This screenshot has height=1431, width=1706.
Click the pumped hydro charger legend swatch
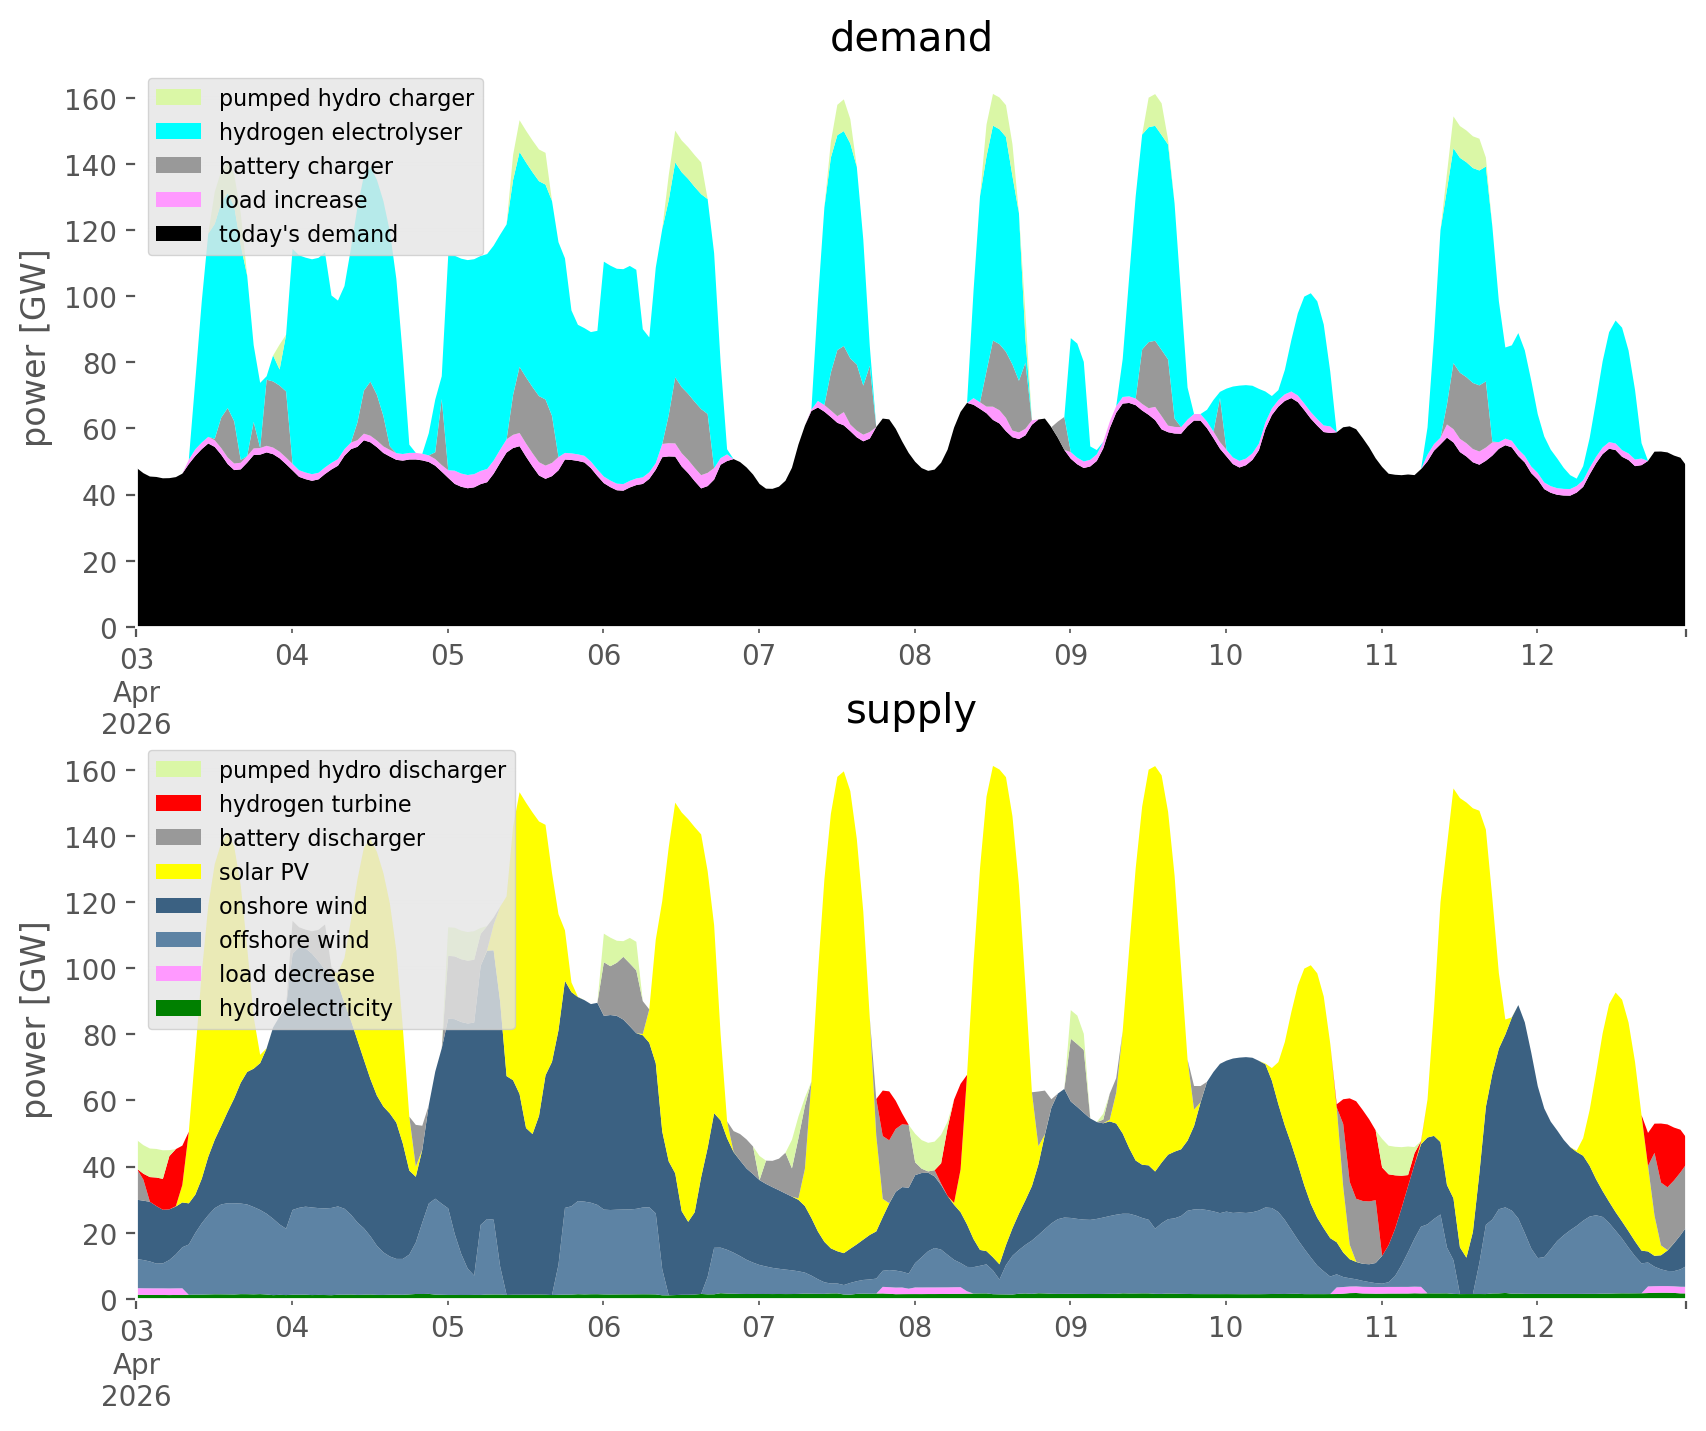click(179, 98)
